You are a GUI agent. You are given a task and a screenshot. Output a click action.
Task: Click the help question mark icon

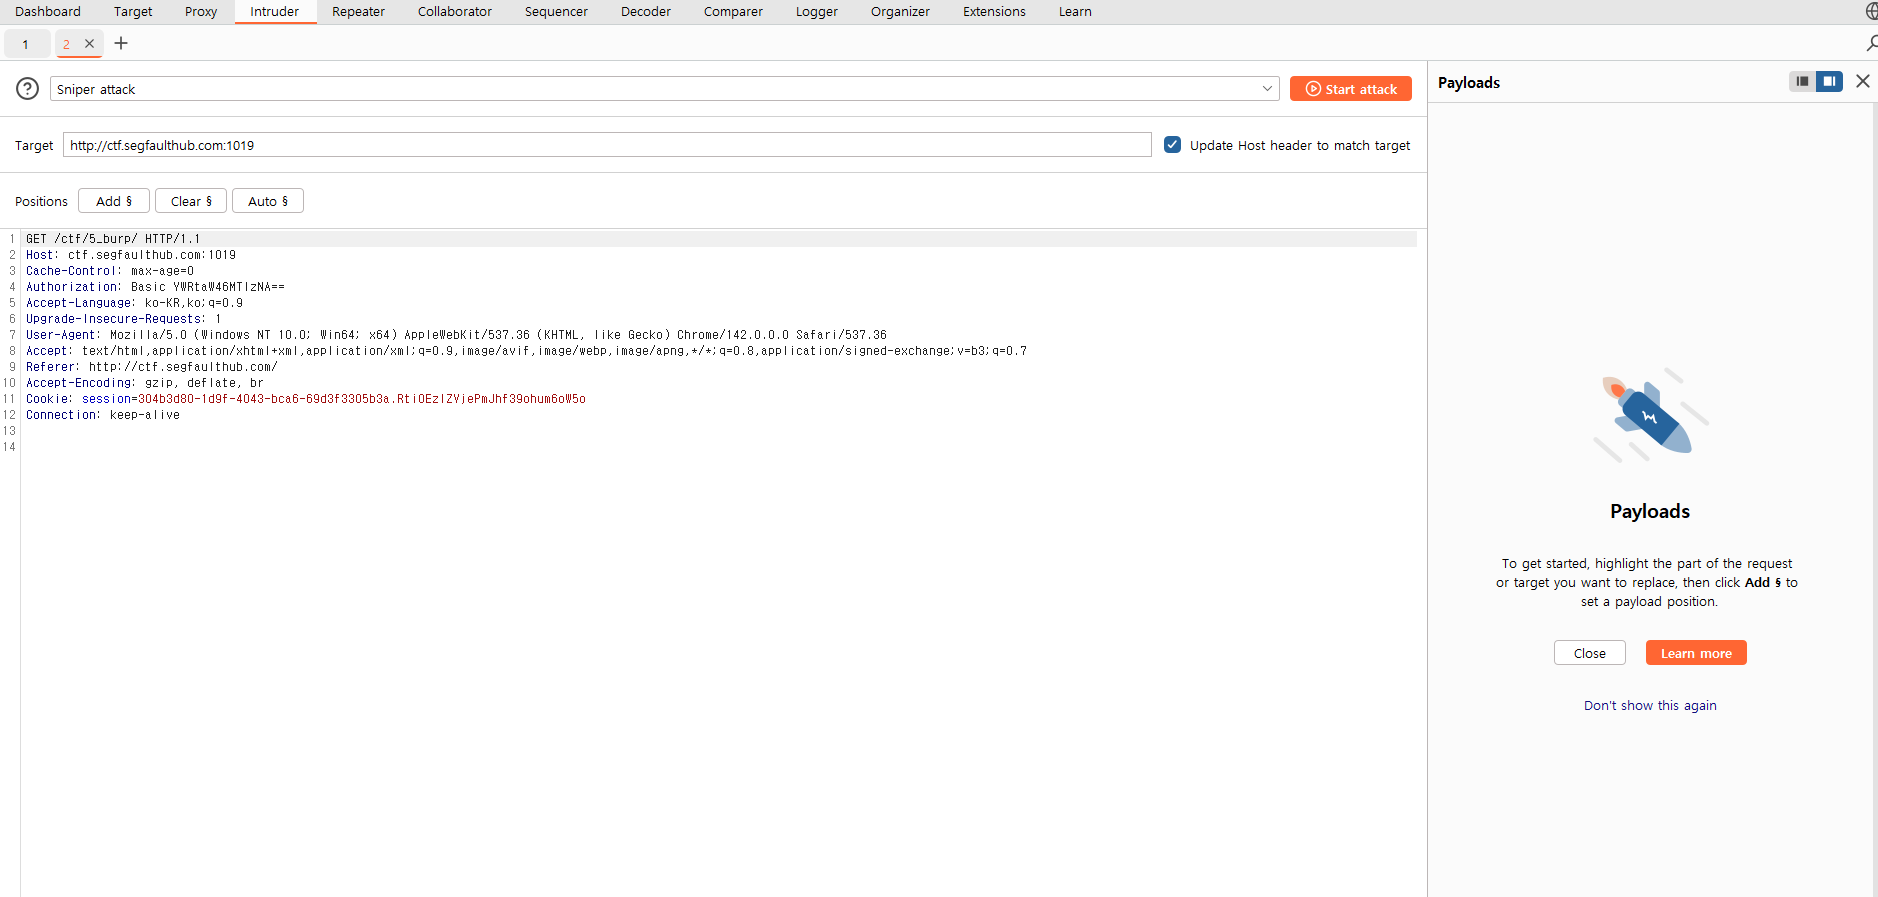(x=28, y=89)
